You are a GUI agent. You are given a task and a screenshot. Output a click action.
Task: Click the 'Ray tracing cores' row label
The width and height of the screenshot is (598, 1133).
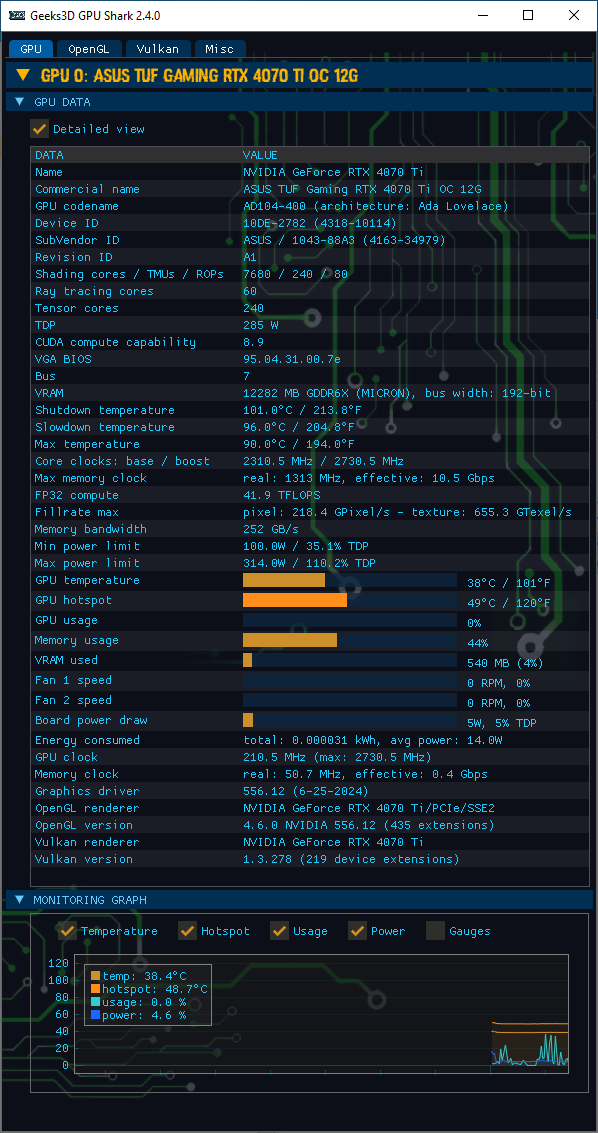tap(95, 291)
